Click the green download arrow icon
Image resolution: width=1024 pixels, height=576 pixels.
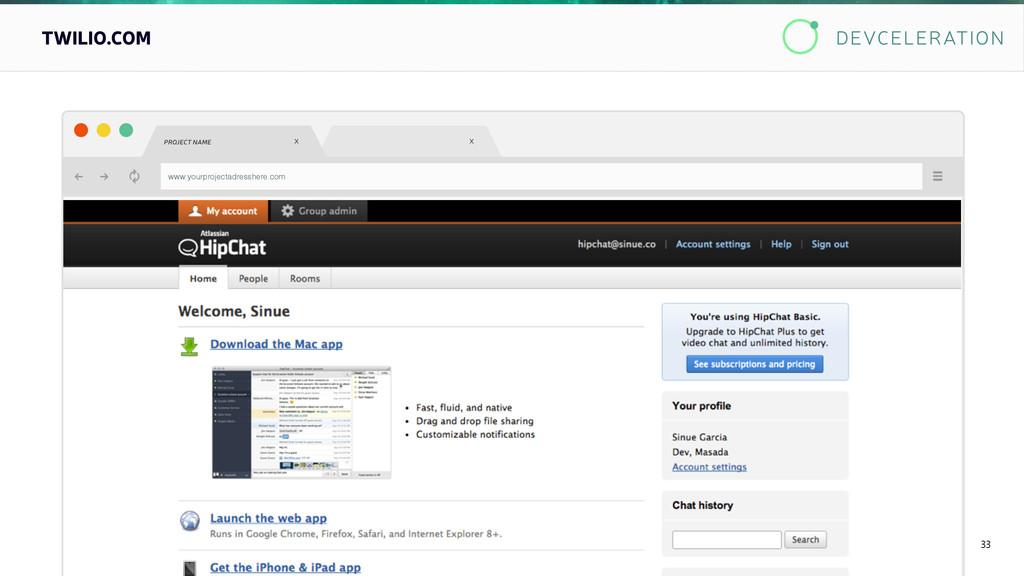[189, 346]
